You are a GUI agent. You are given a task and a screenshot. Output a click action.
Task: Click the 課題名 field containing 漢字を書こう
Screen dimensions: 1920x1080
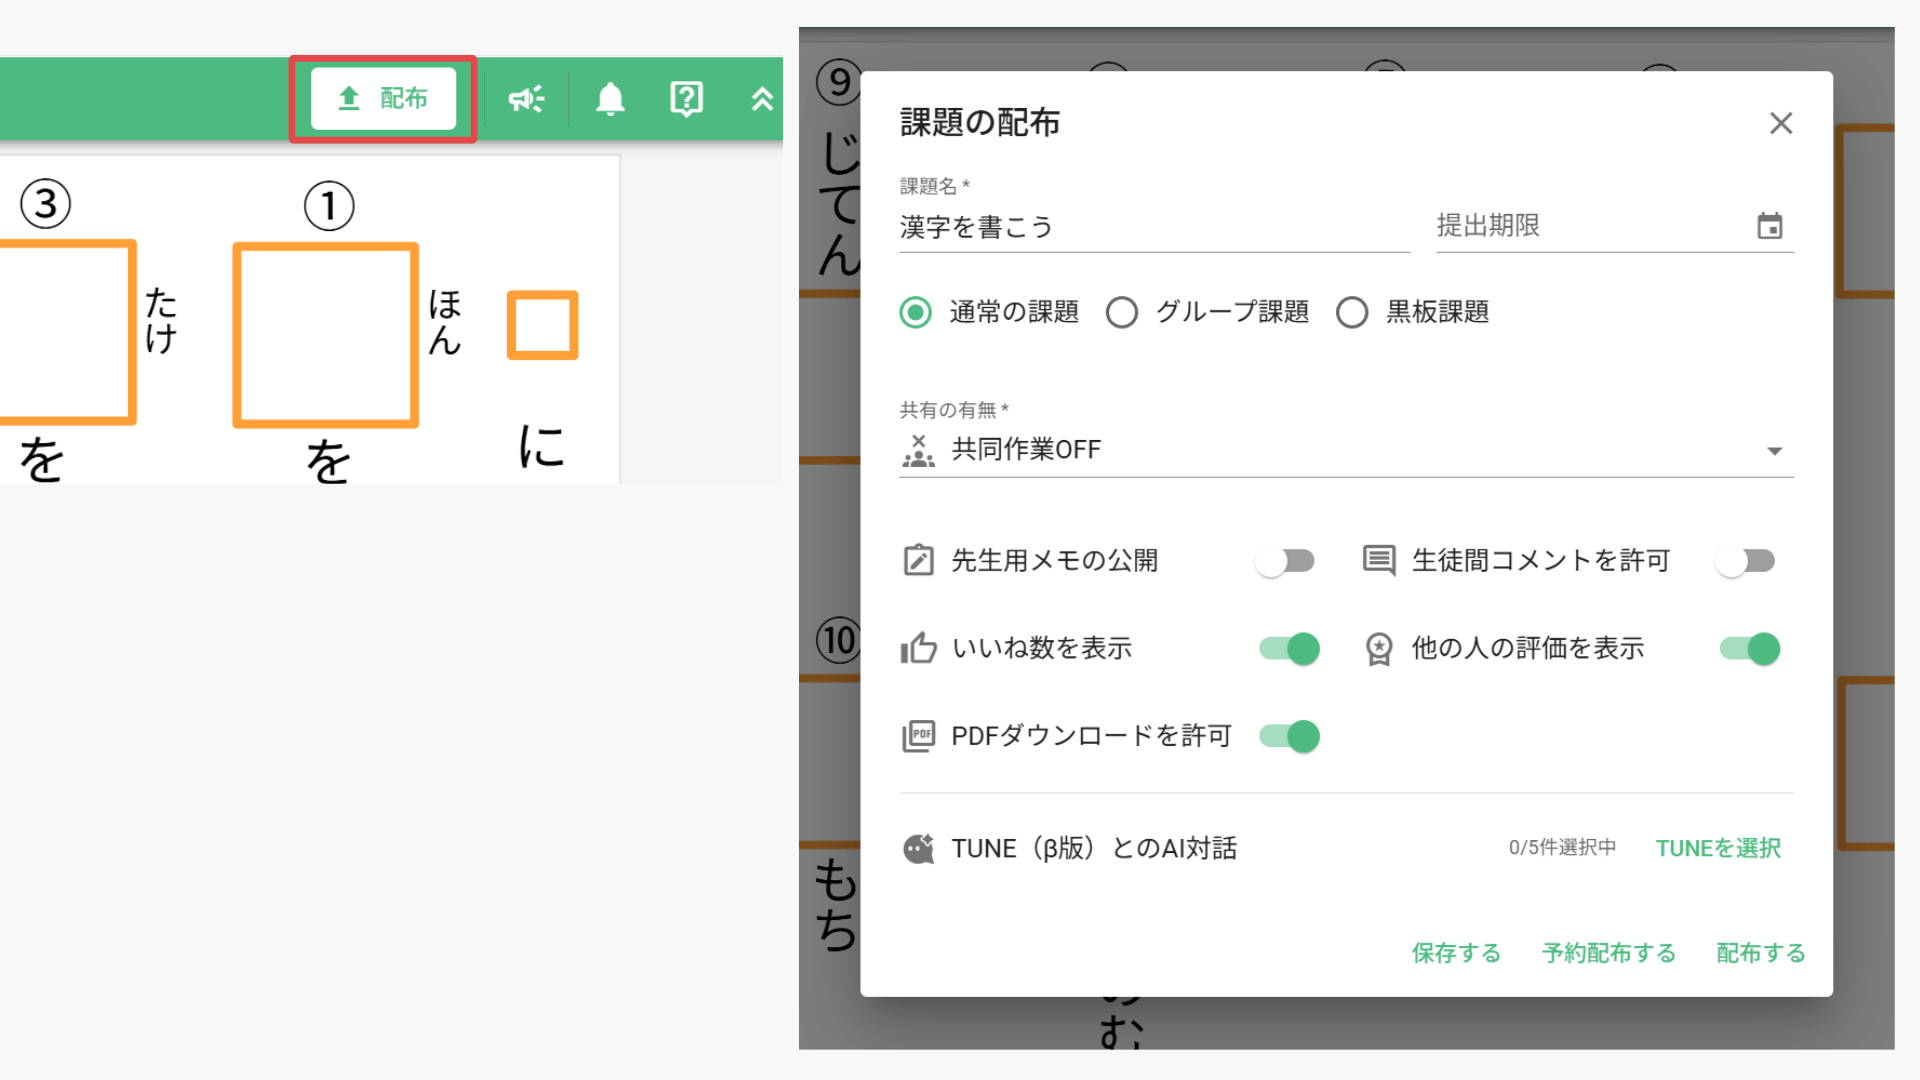tap(1154, 227)
